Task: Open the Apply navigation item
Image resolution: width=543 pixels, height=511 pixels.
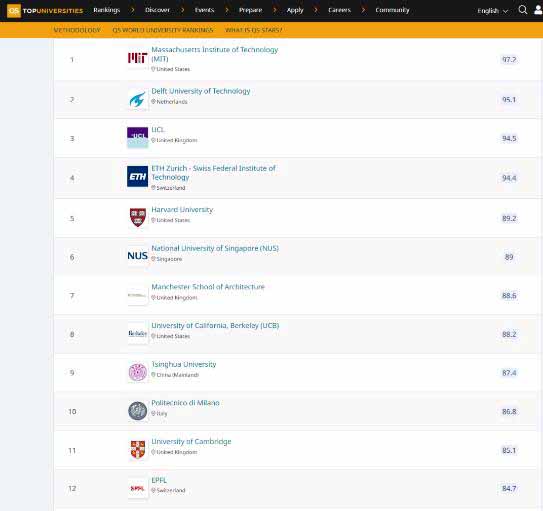Action: [x=295, y=10]
